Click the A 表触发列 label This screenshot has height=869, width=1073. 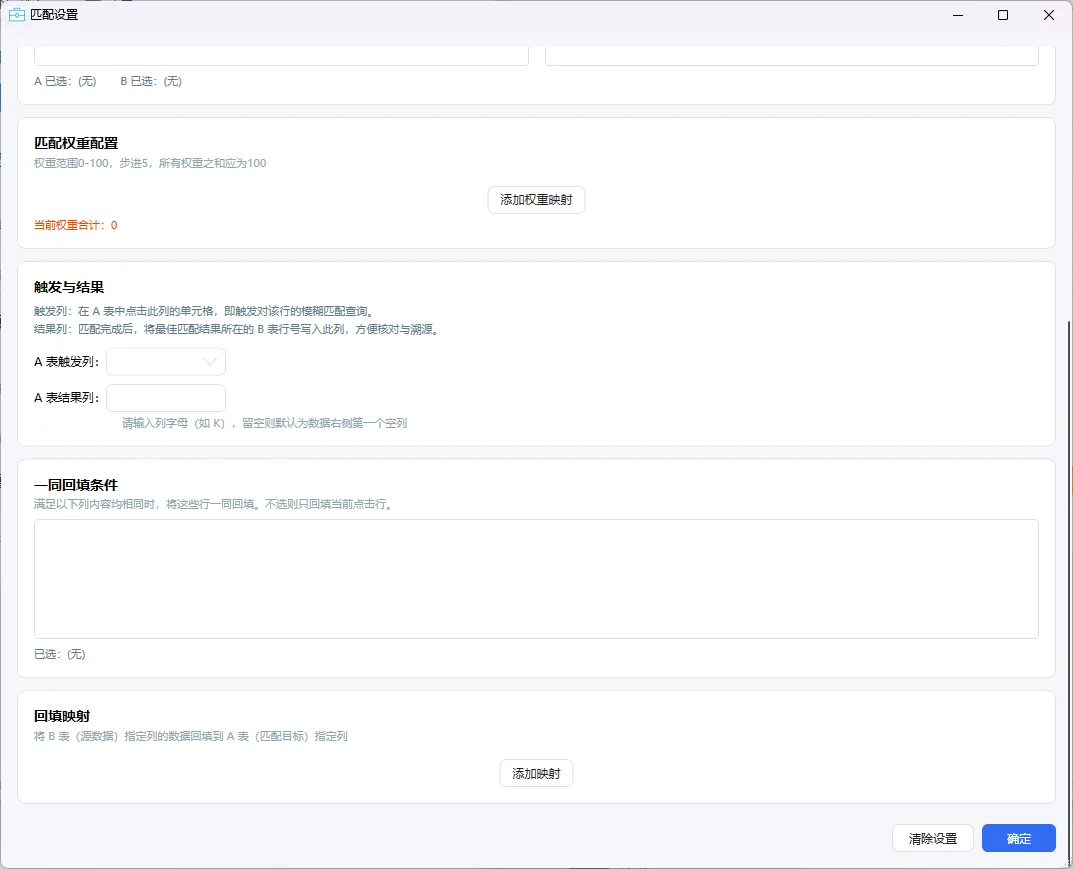click(x=67, y=362)
